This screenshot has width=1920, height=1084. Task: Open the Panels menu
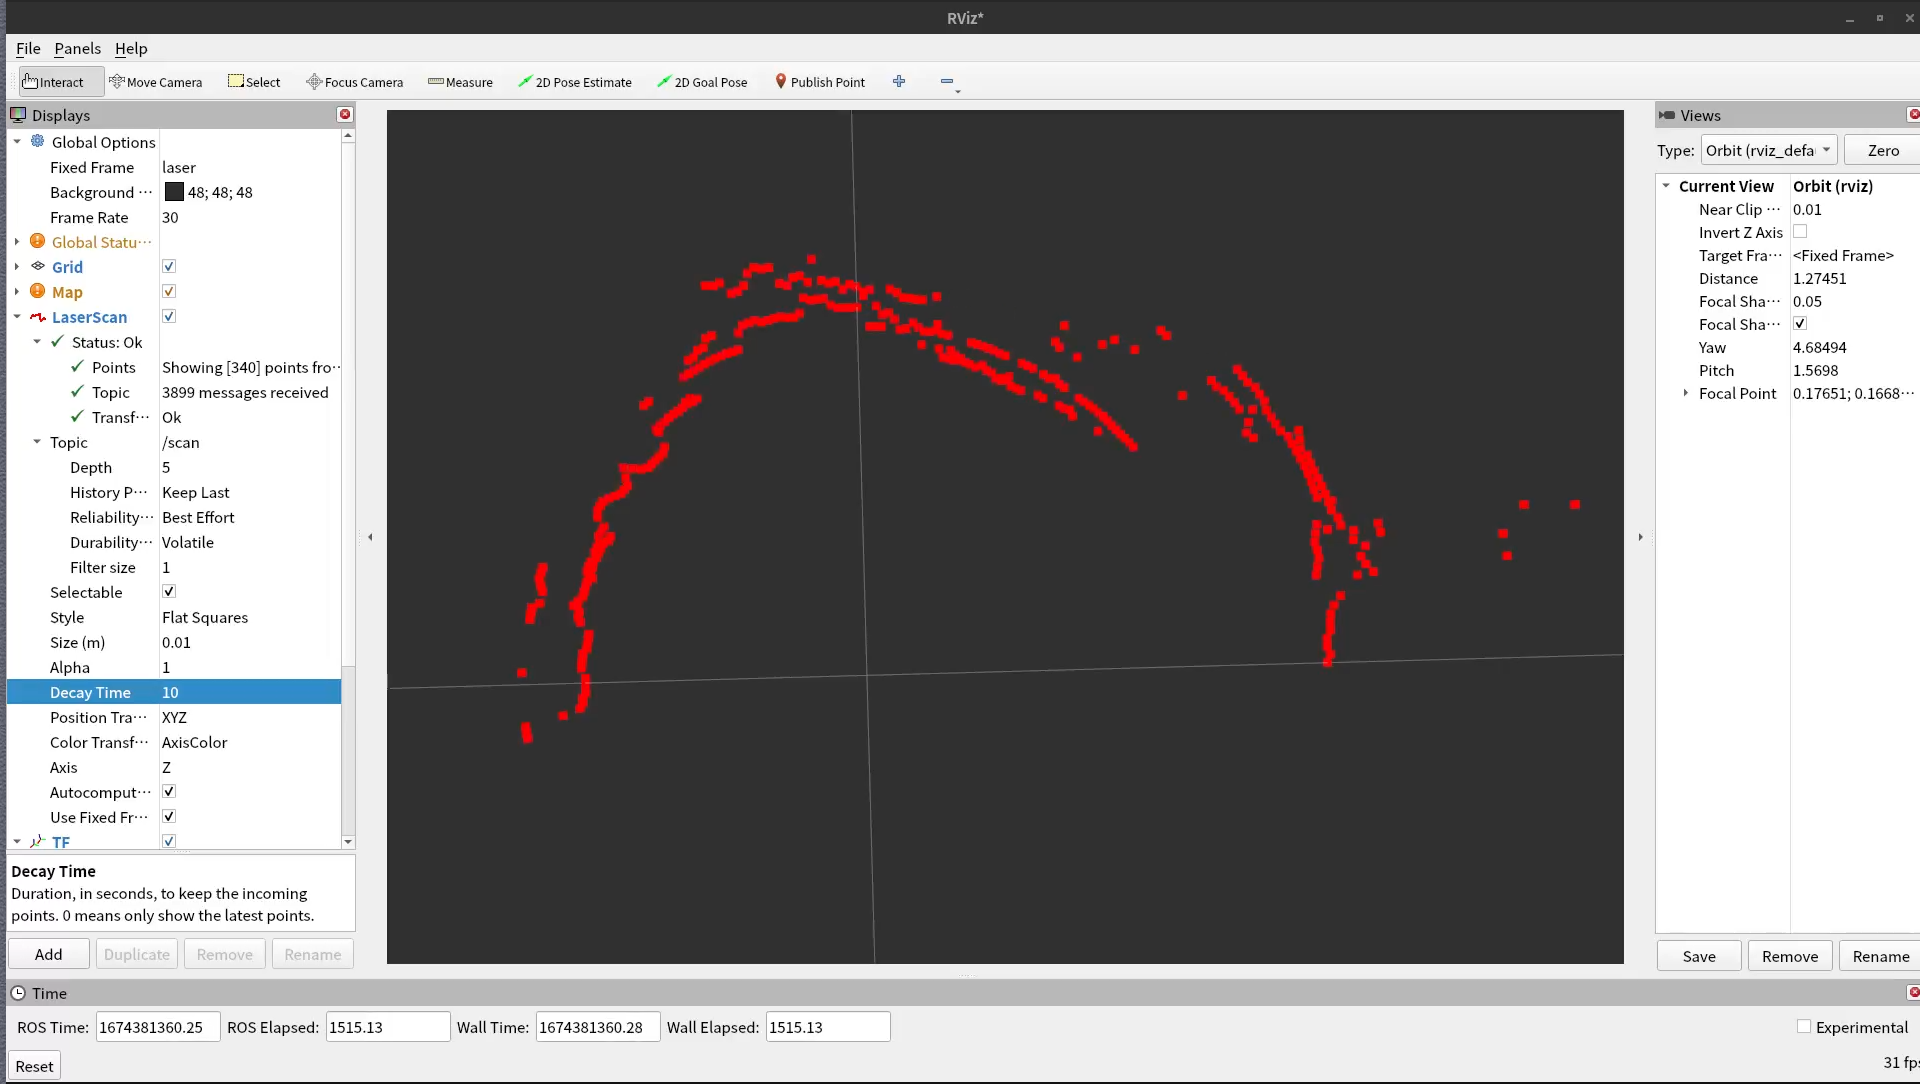point(77,48)
